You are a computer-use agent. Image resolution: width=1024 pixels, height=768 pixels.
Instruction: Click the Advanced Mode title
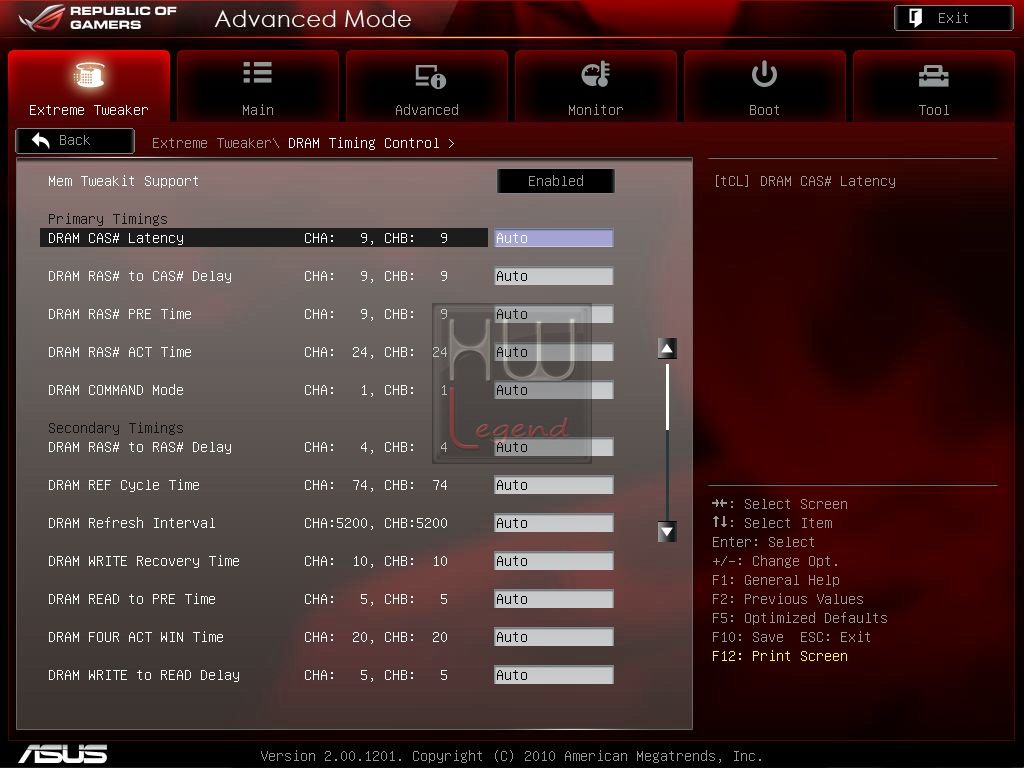pos(313,19)
